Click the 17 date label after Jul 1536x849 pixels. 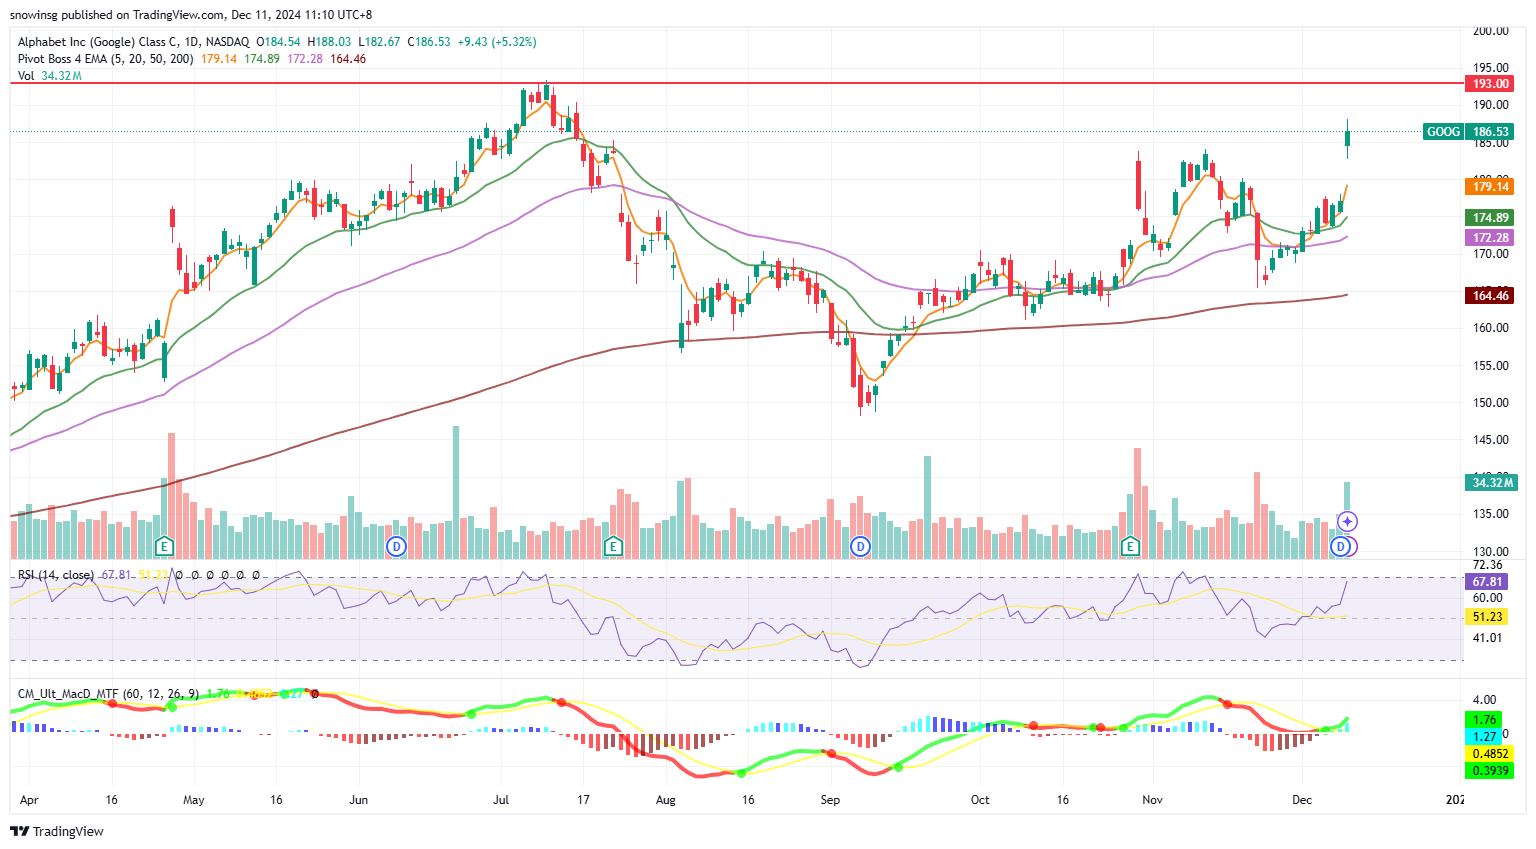point(583,800)
